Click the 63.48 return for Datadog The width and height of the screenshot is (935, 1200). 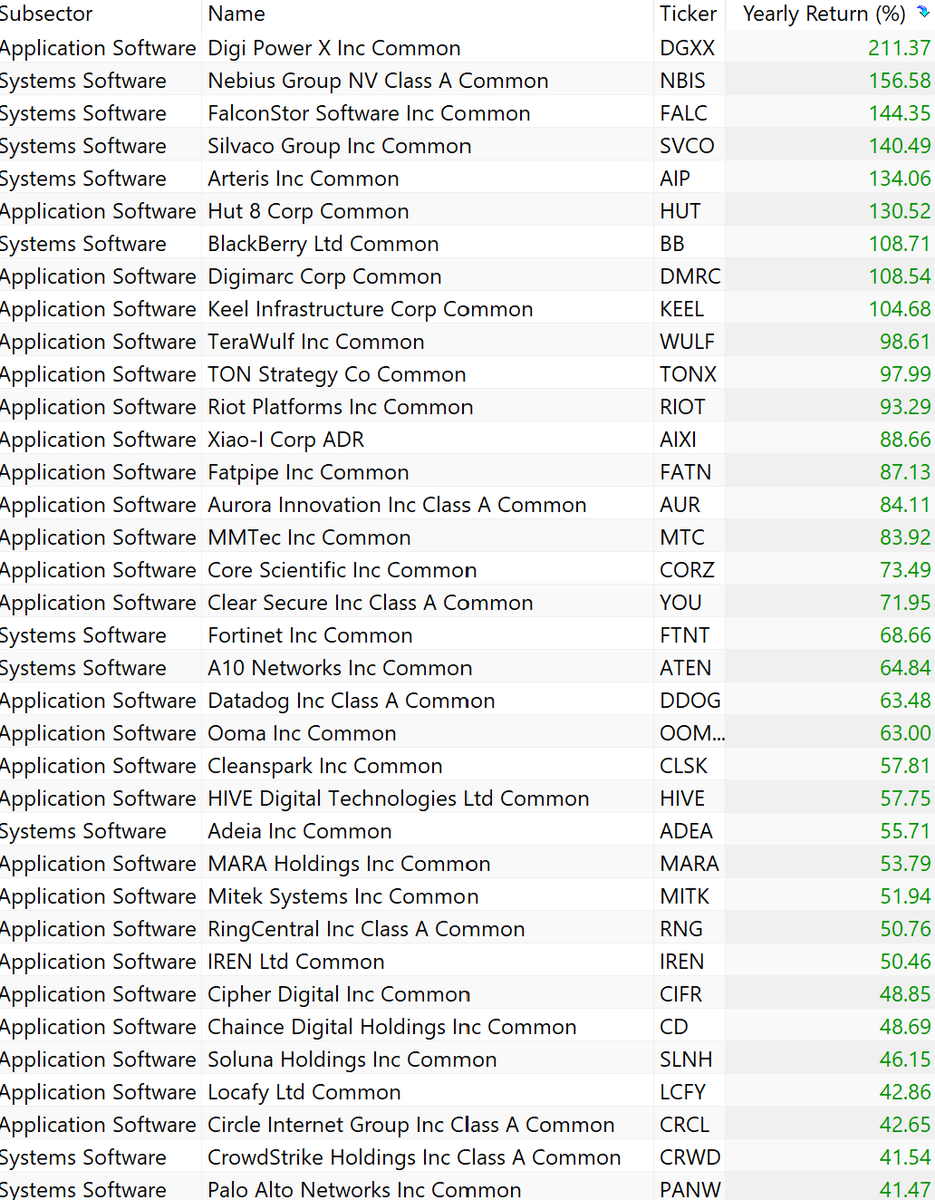[905, 700]
